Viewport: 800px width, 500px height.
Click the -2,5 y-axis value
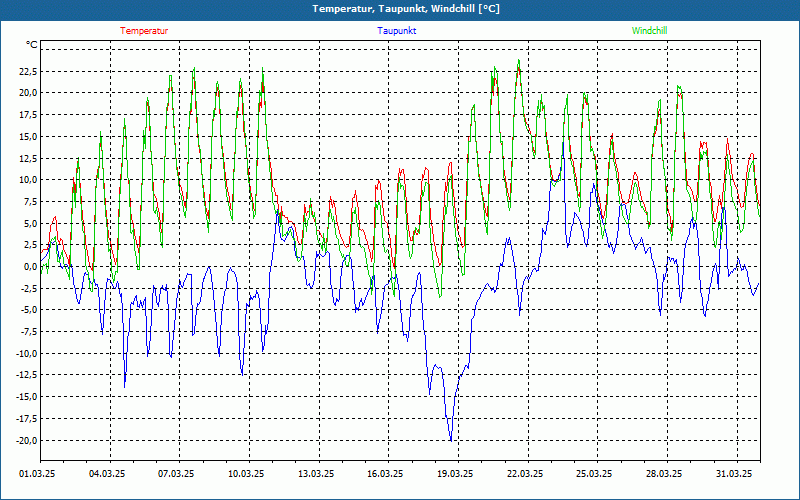tap(28, 288)
